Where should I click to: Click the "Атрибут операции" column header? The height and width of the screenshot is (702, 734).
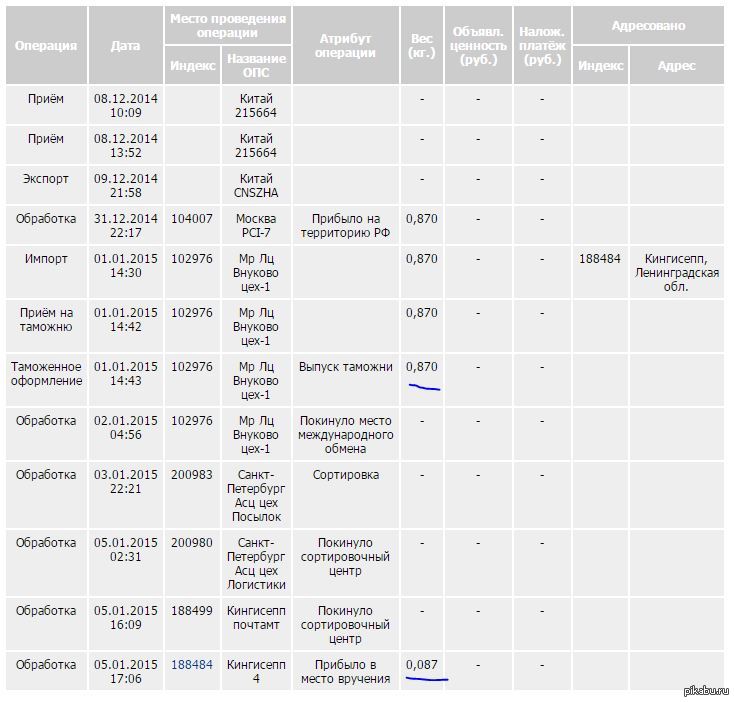(345, 46)
